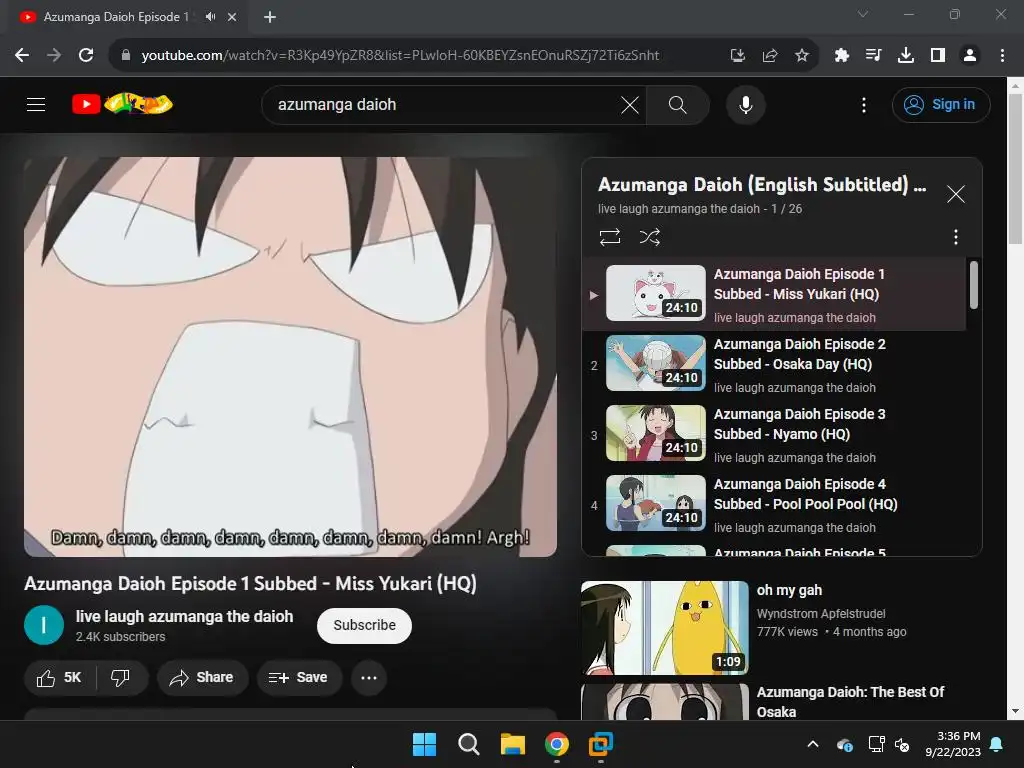Open File Explorer from the taskbar
Image resolution: width=1024 pixels, height=768 pixels.
pos(513,744)
